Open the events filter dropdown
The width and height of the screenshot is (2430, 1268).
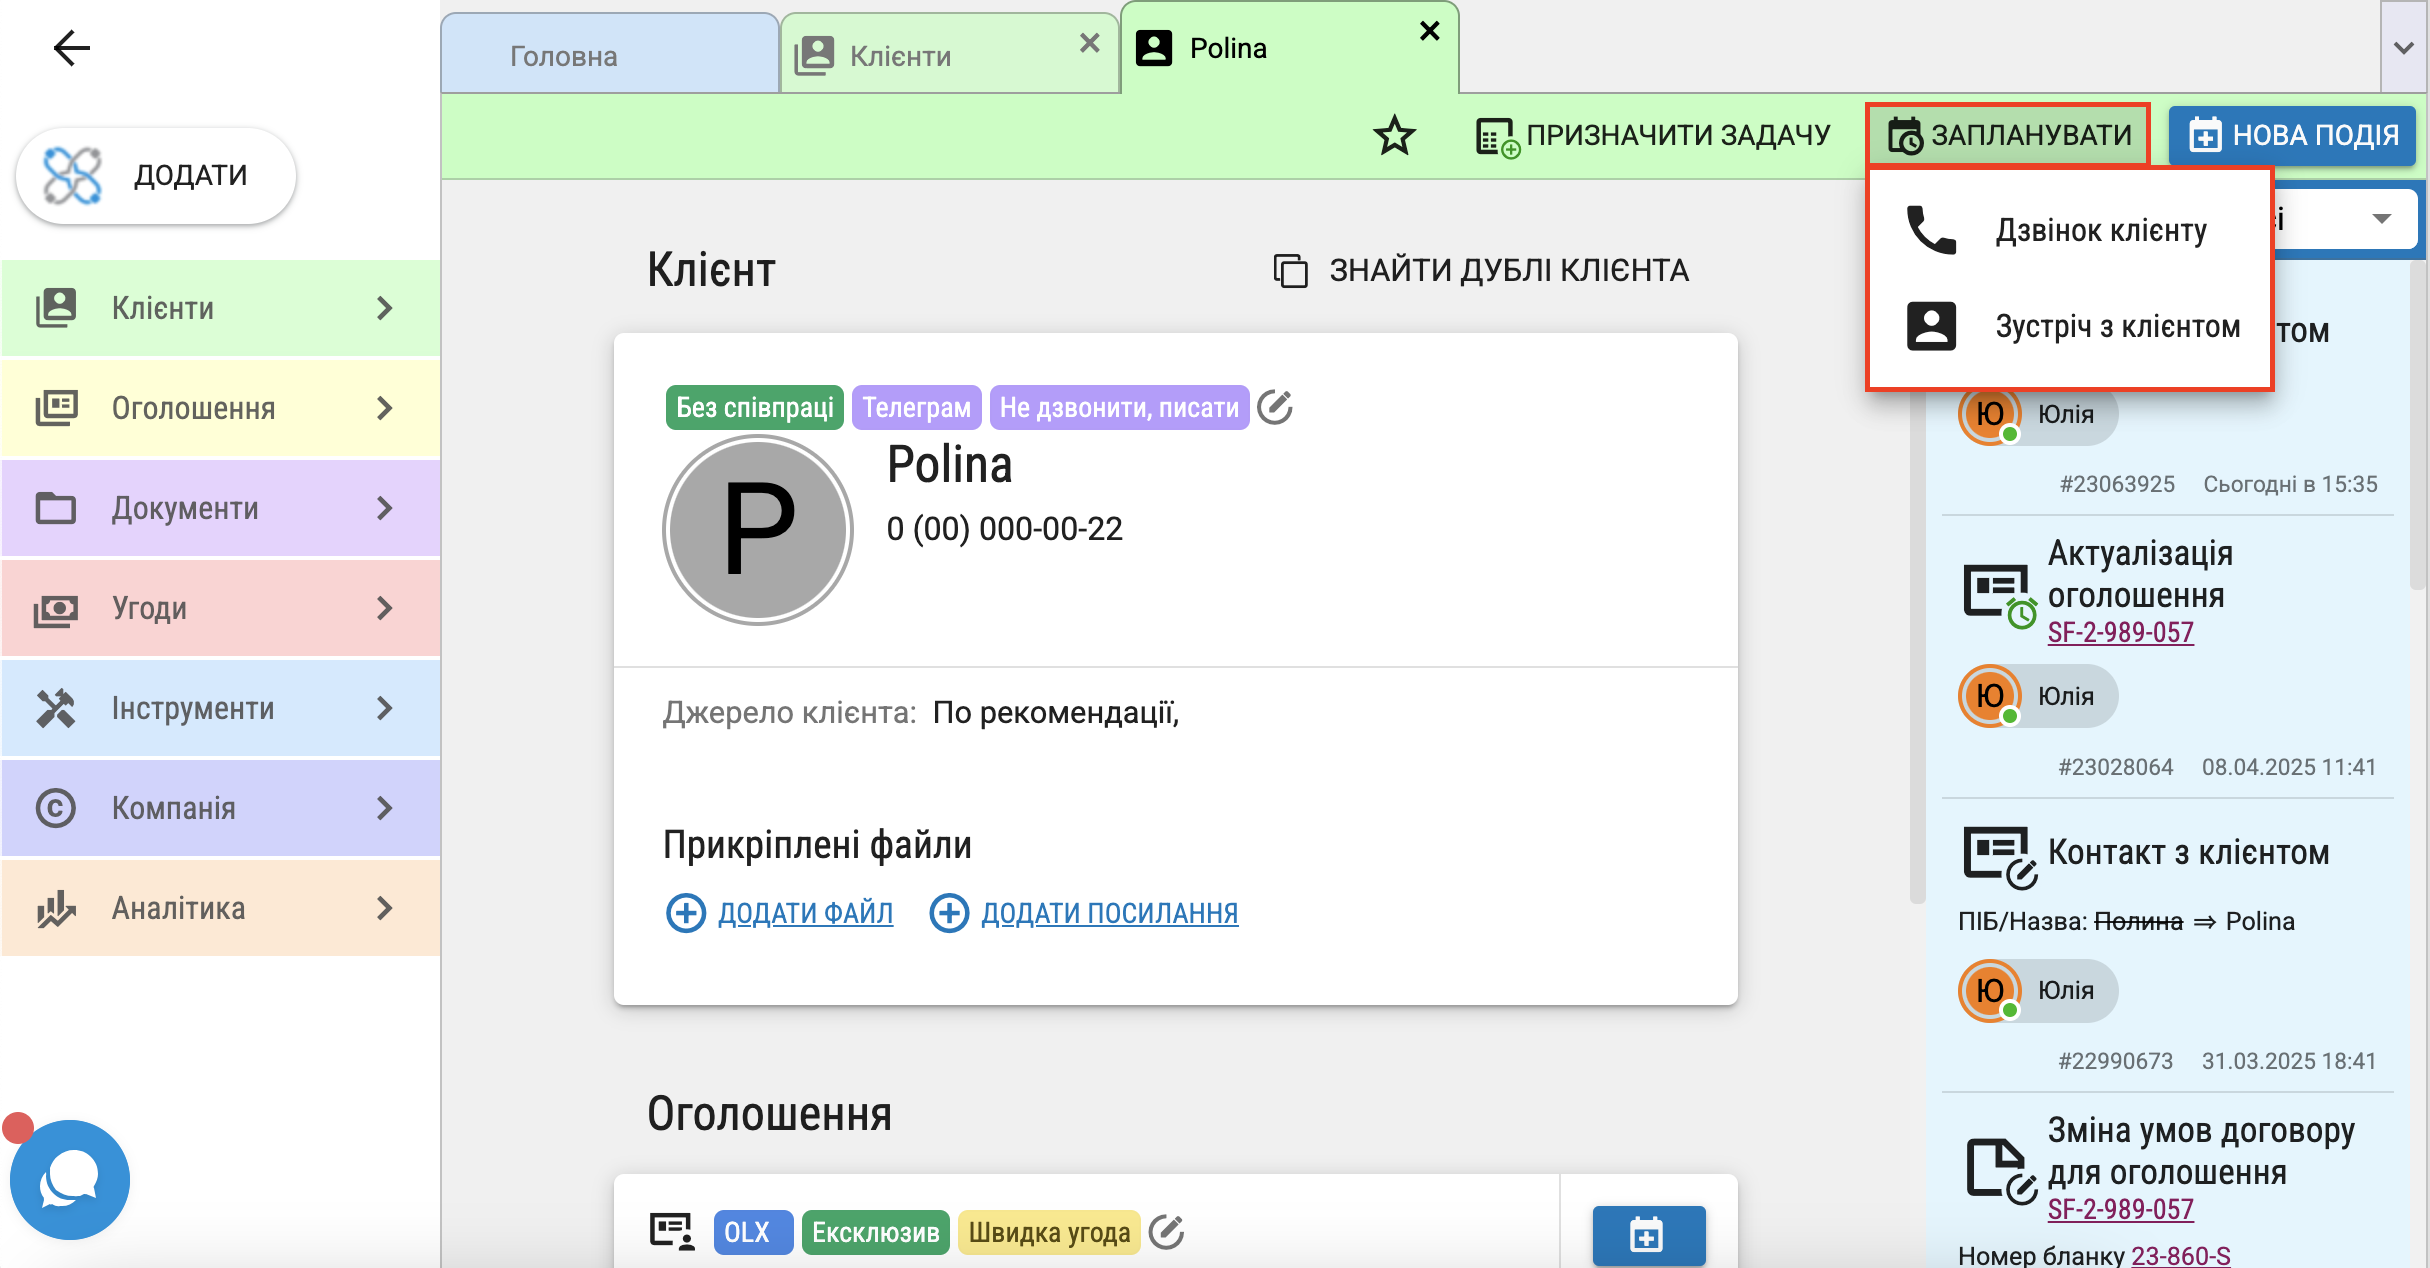pyautogui.click(x=2381, y=219)
